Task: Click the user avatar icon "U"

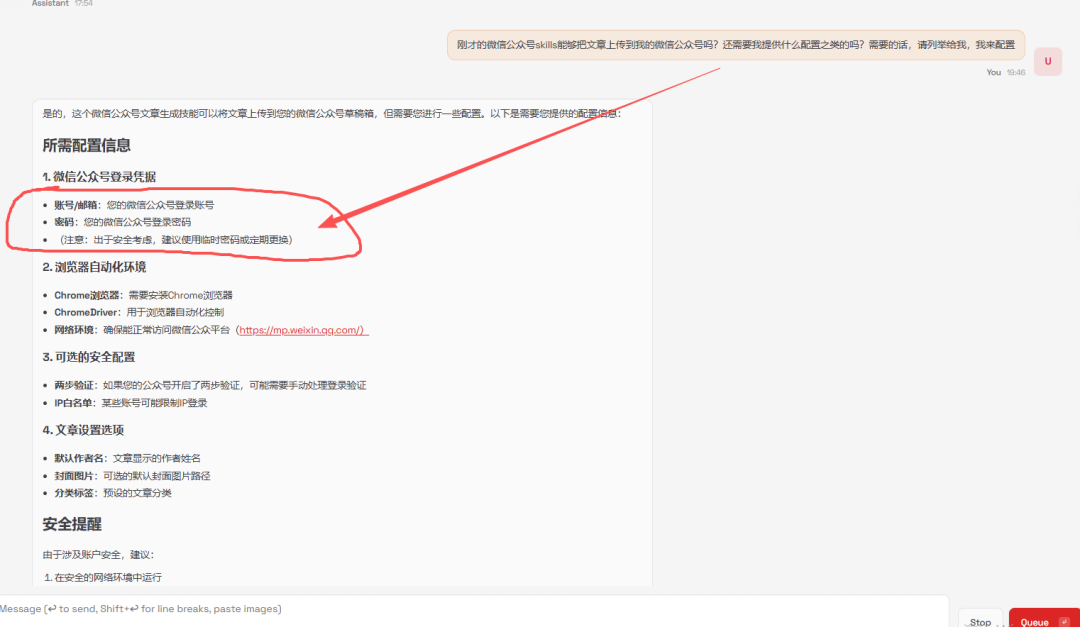Action: coord(1047,61)
